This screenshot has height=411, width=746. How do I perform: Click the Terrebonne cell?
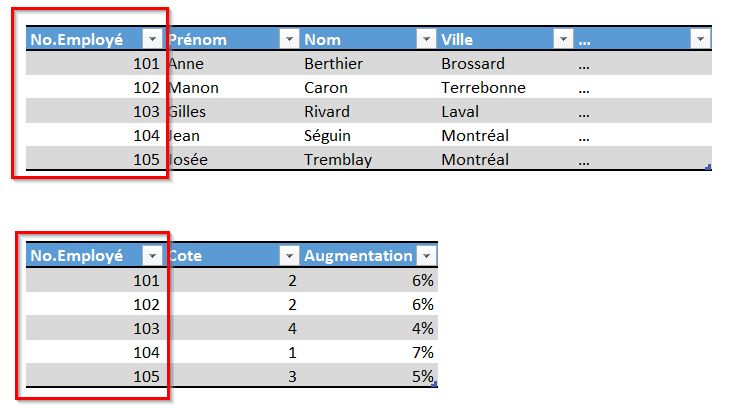tap(483, 88)
